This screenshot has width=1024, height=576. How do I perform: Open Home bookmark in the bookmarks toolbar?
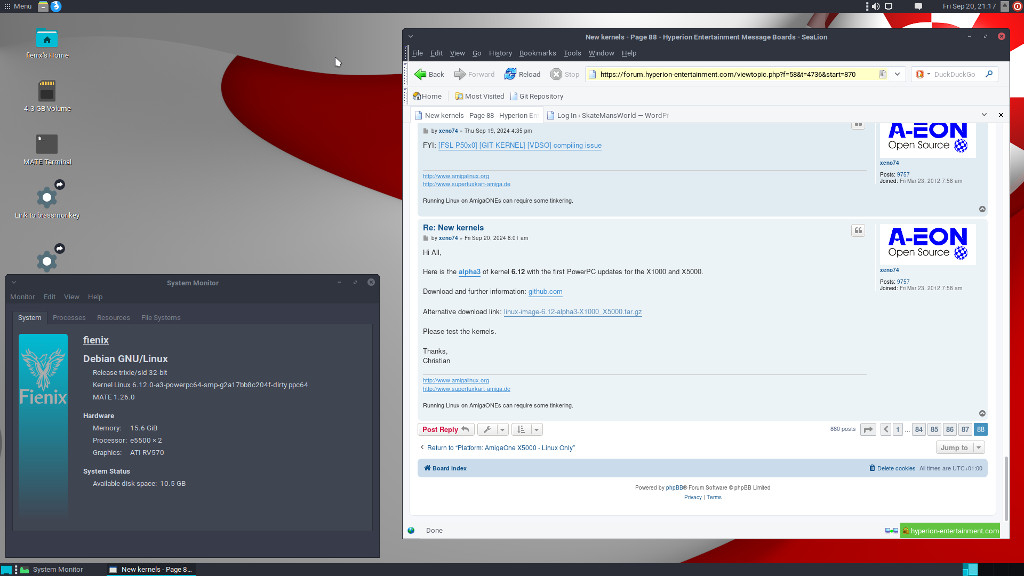click(x=427, y=96)
